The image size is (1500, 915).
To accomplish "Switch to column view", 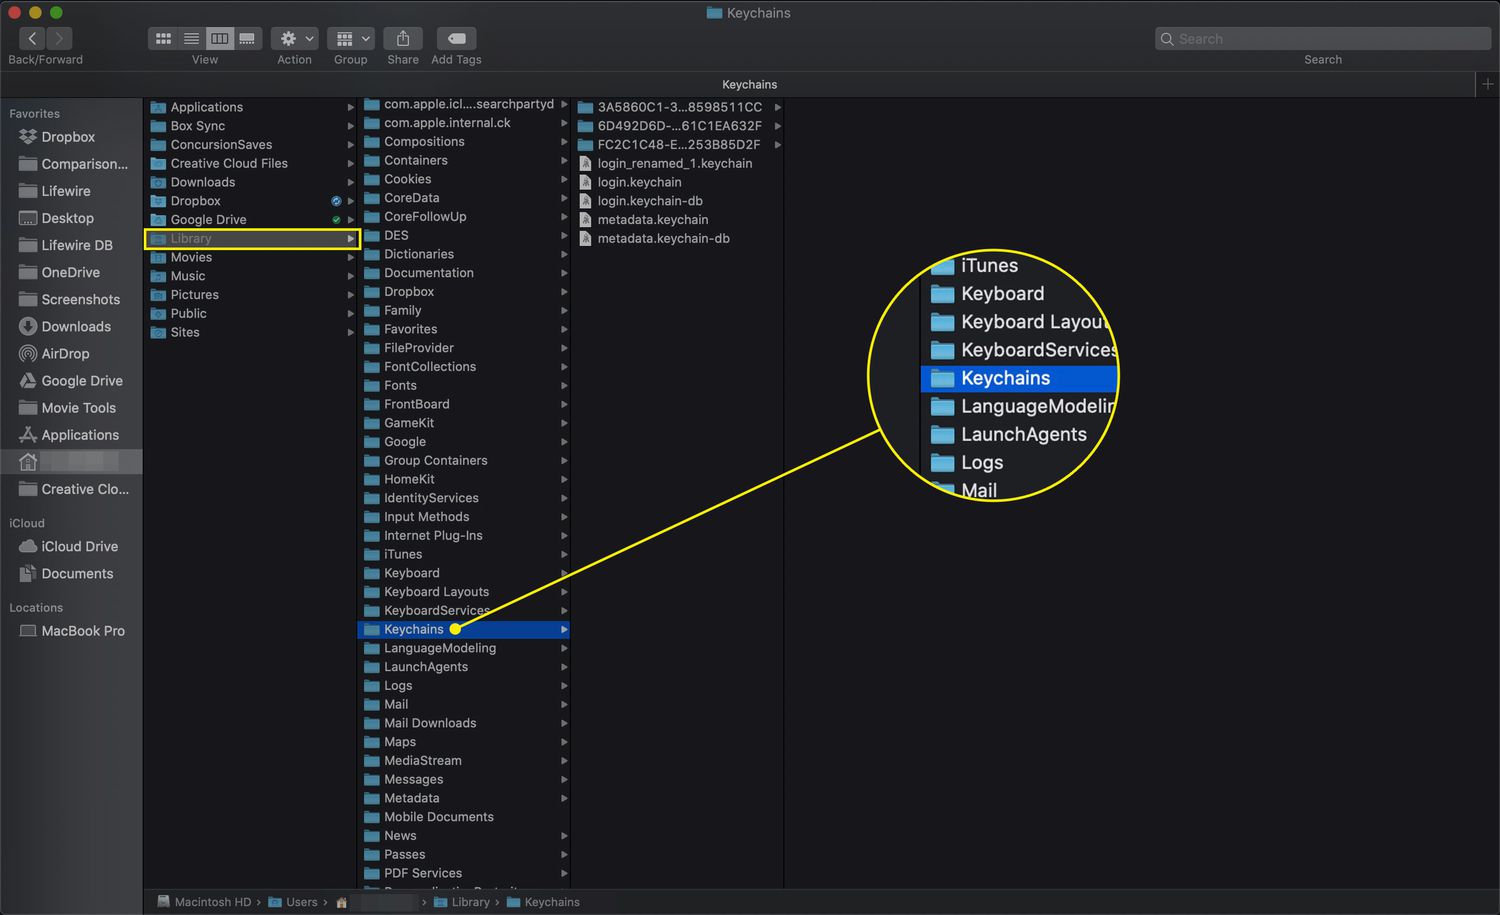I will click(219, 39).
